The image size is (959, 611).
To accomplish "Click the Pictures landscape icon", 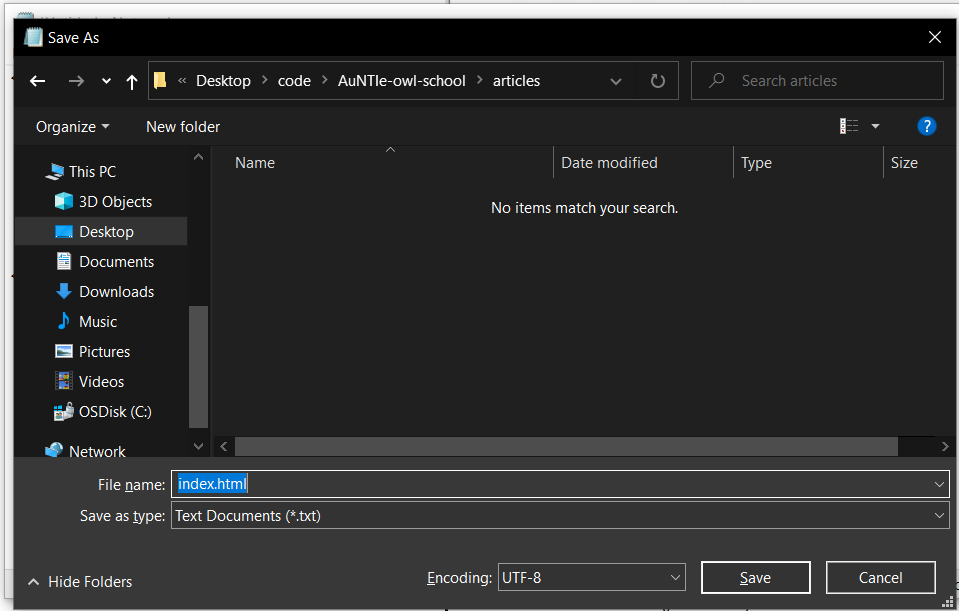I will tap(64, 351).
